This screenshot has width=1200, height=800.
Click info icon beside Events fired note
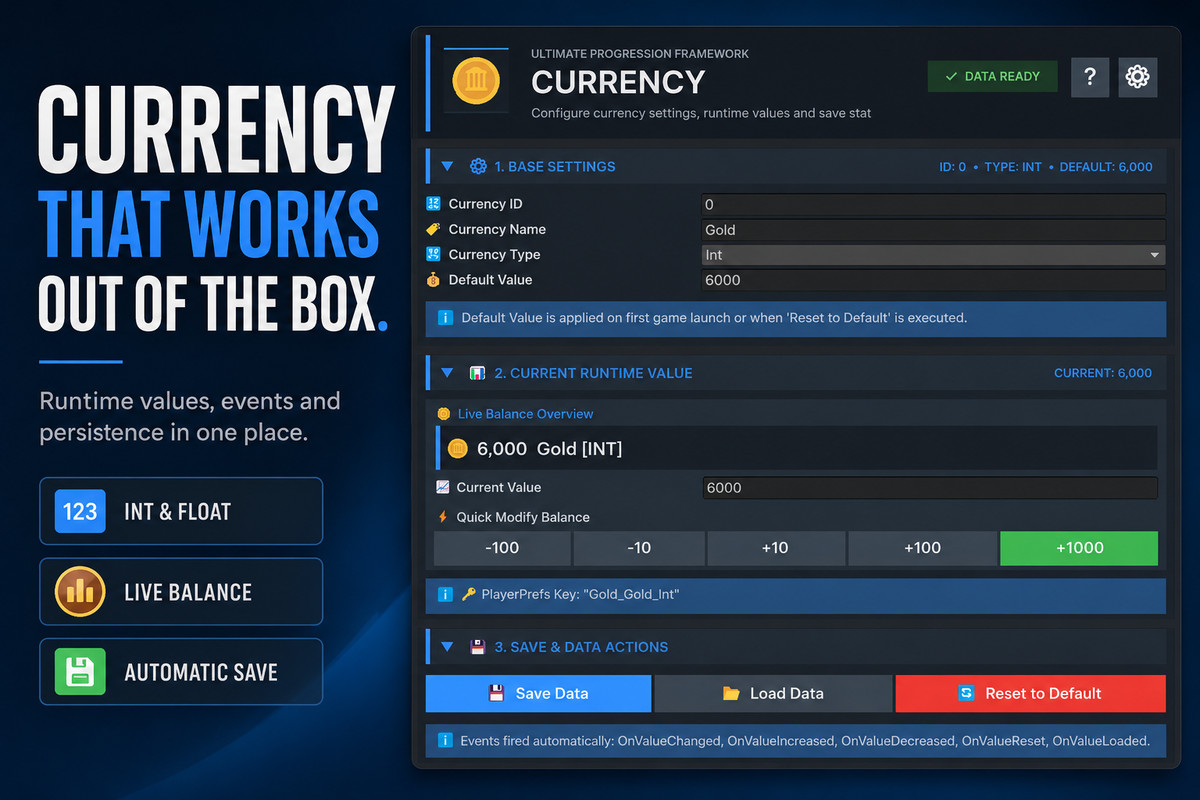coord(446,741)
